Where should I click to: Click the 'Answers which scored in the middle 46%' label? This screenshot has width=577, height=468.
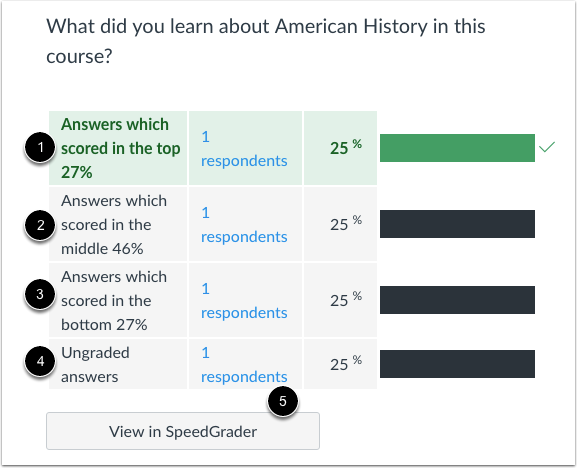(x=114, y=224)
